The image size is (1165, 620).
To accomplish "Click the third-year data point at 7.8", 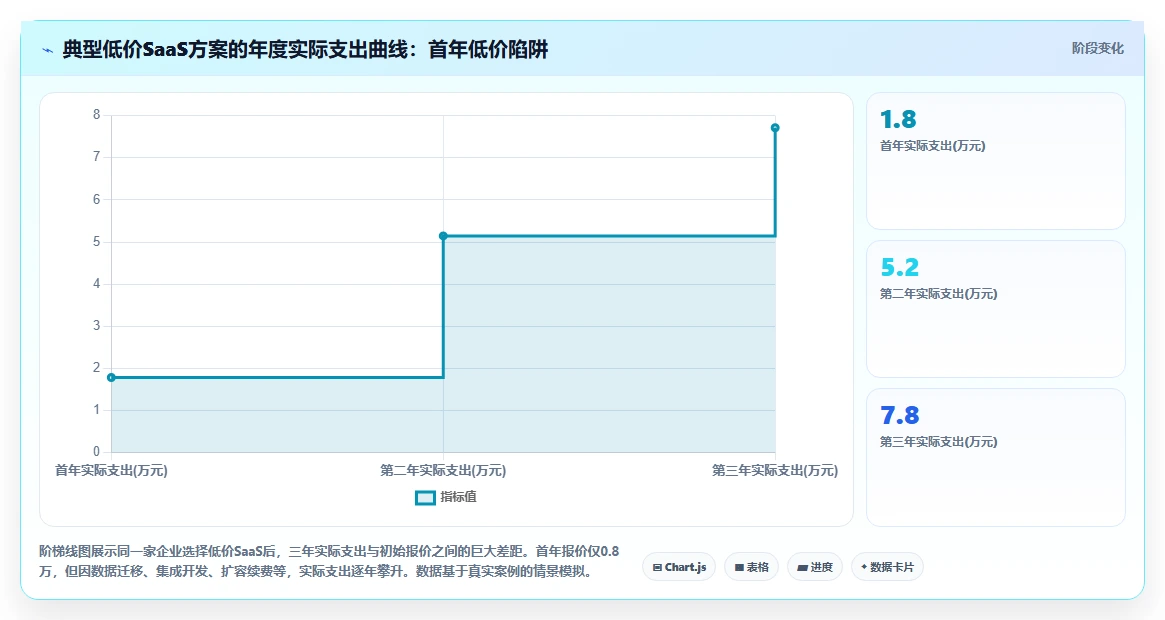I will [x=775, y=128].
